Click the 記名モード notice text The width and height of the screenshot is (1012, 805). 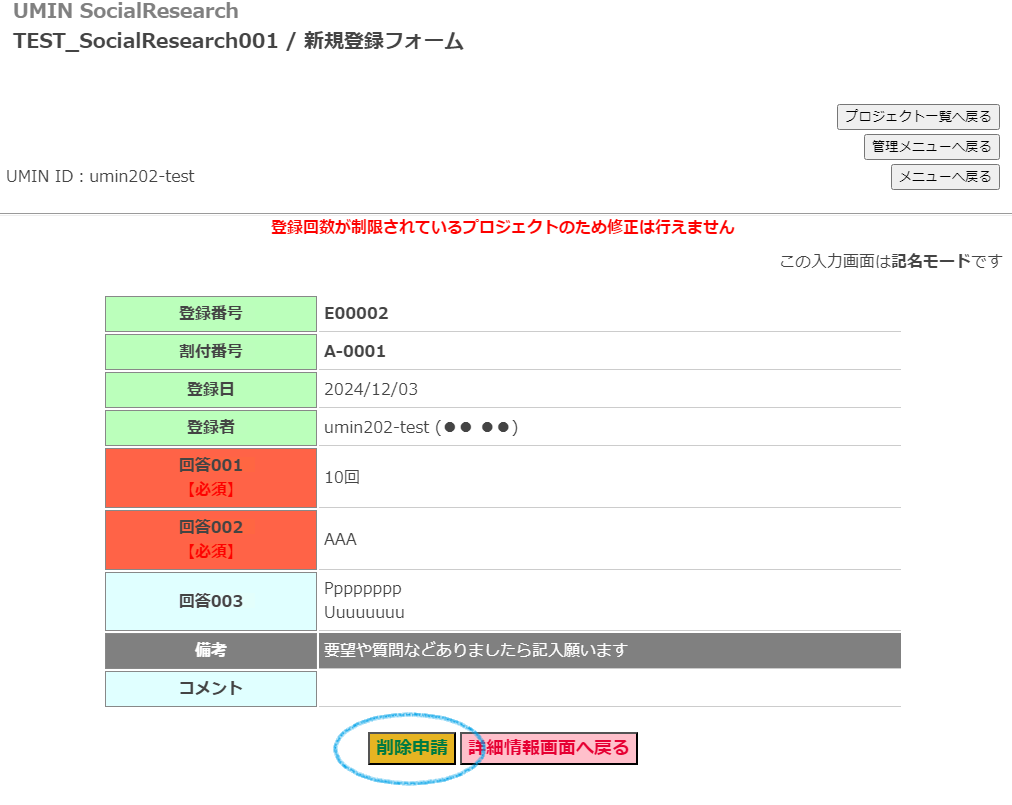pos(890,262)
